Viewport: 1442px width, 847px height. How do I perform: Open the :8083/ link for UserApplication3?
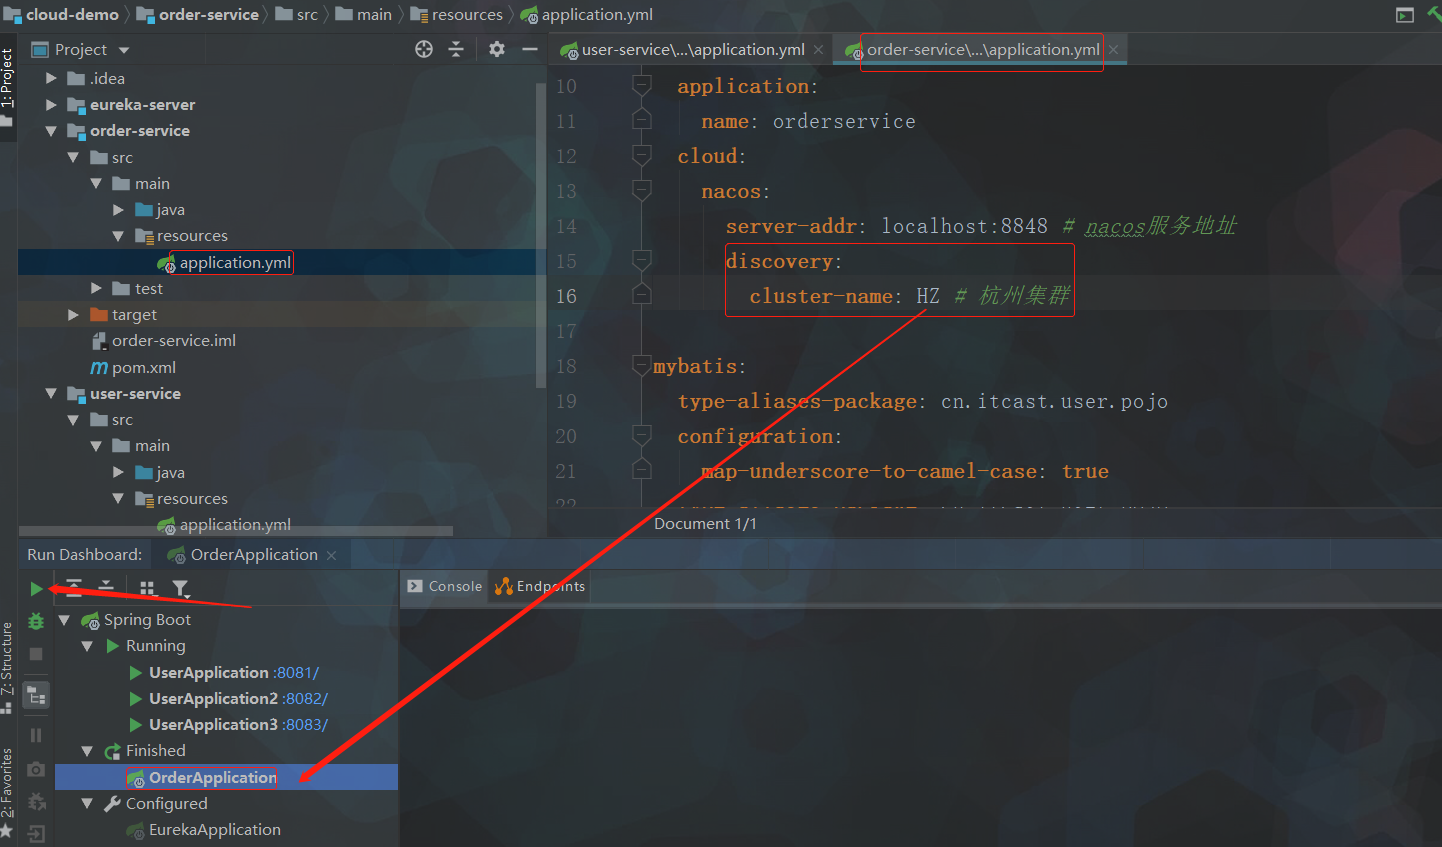pos(305,725)
